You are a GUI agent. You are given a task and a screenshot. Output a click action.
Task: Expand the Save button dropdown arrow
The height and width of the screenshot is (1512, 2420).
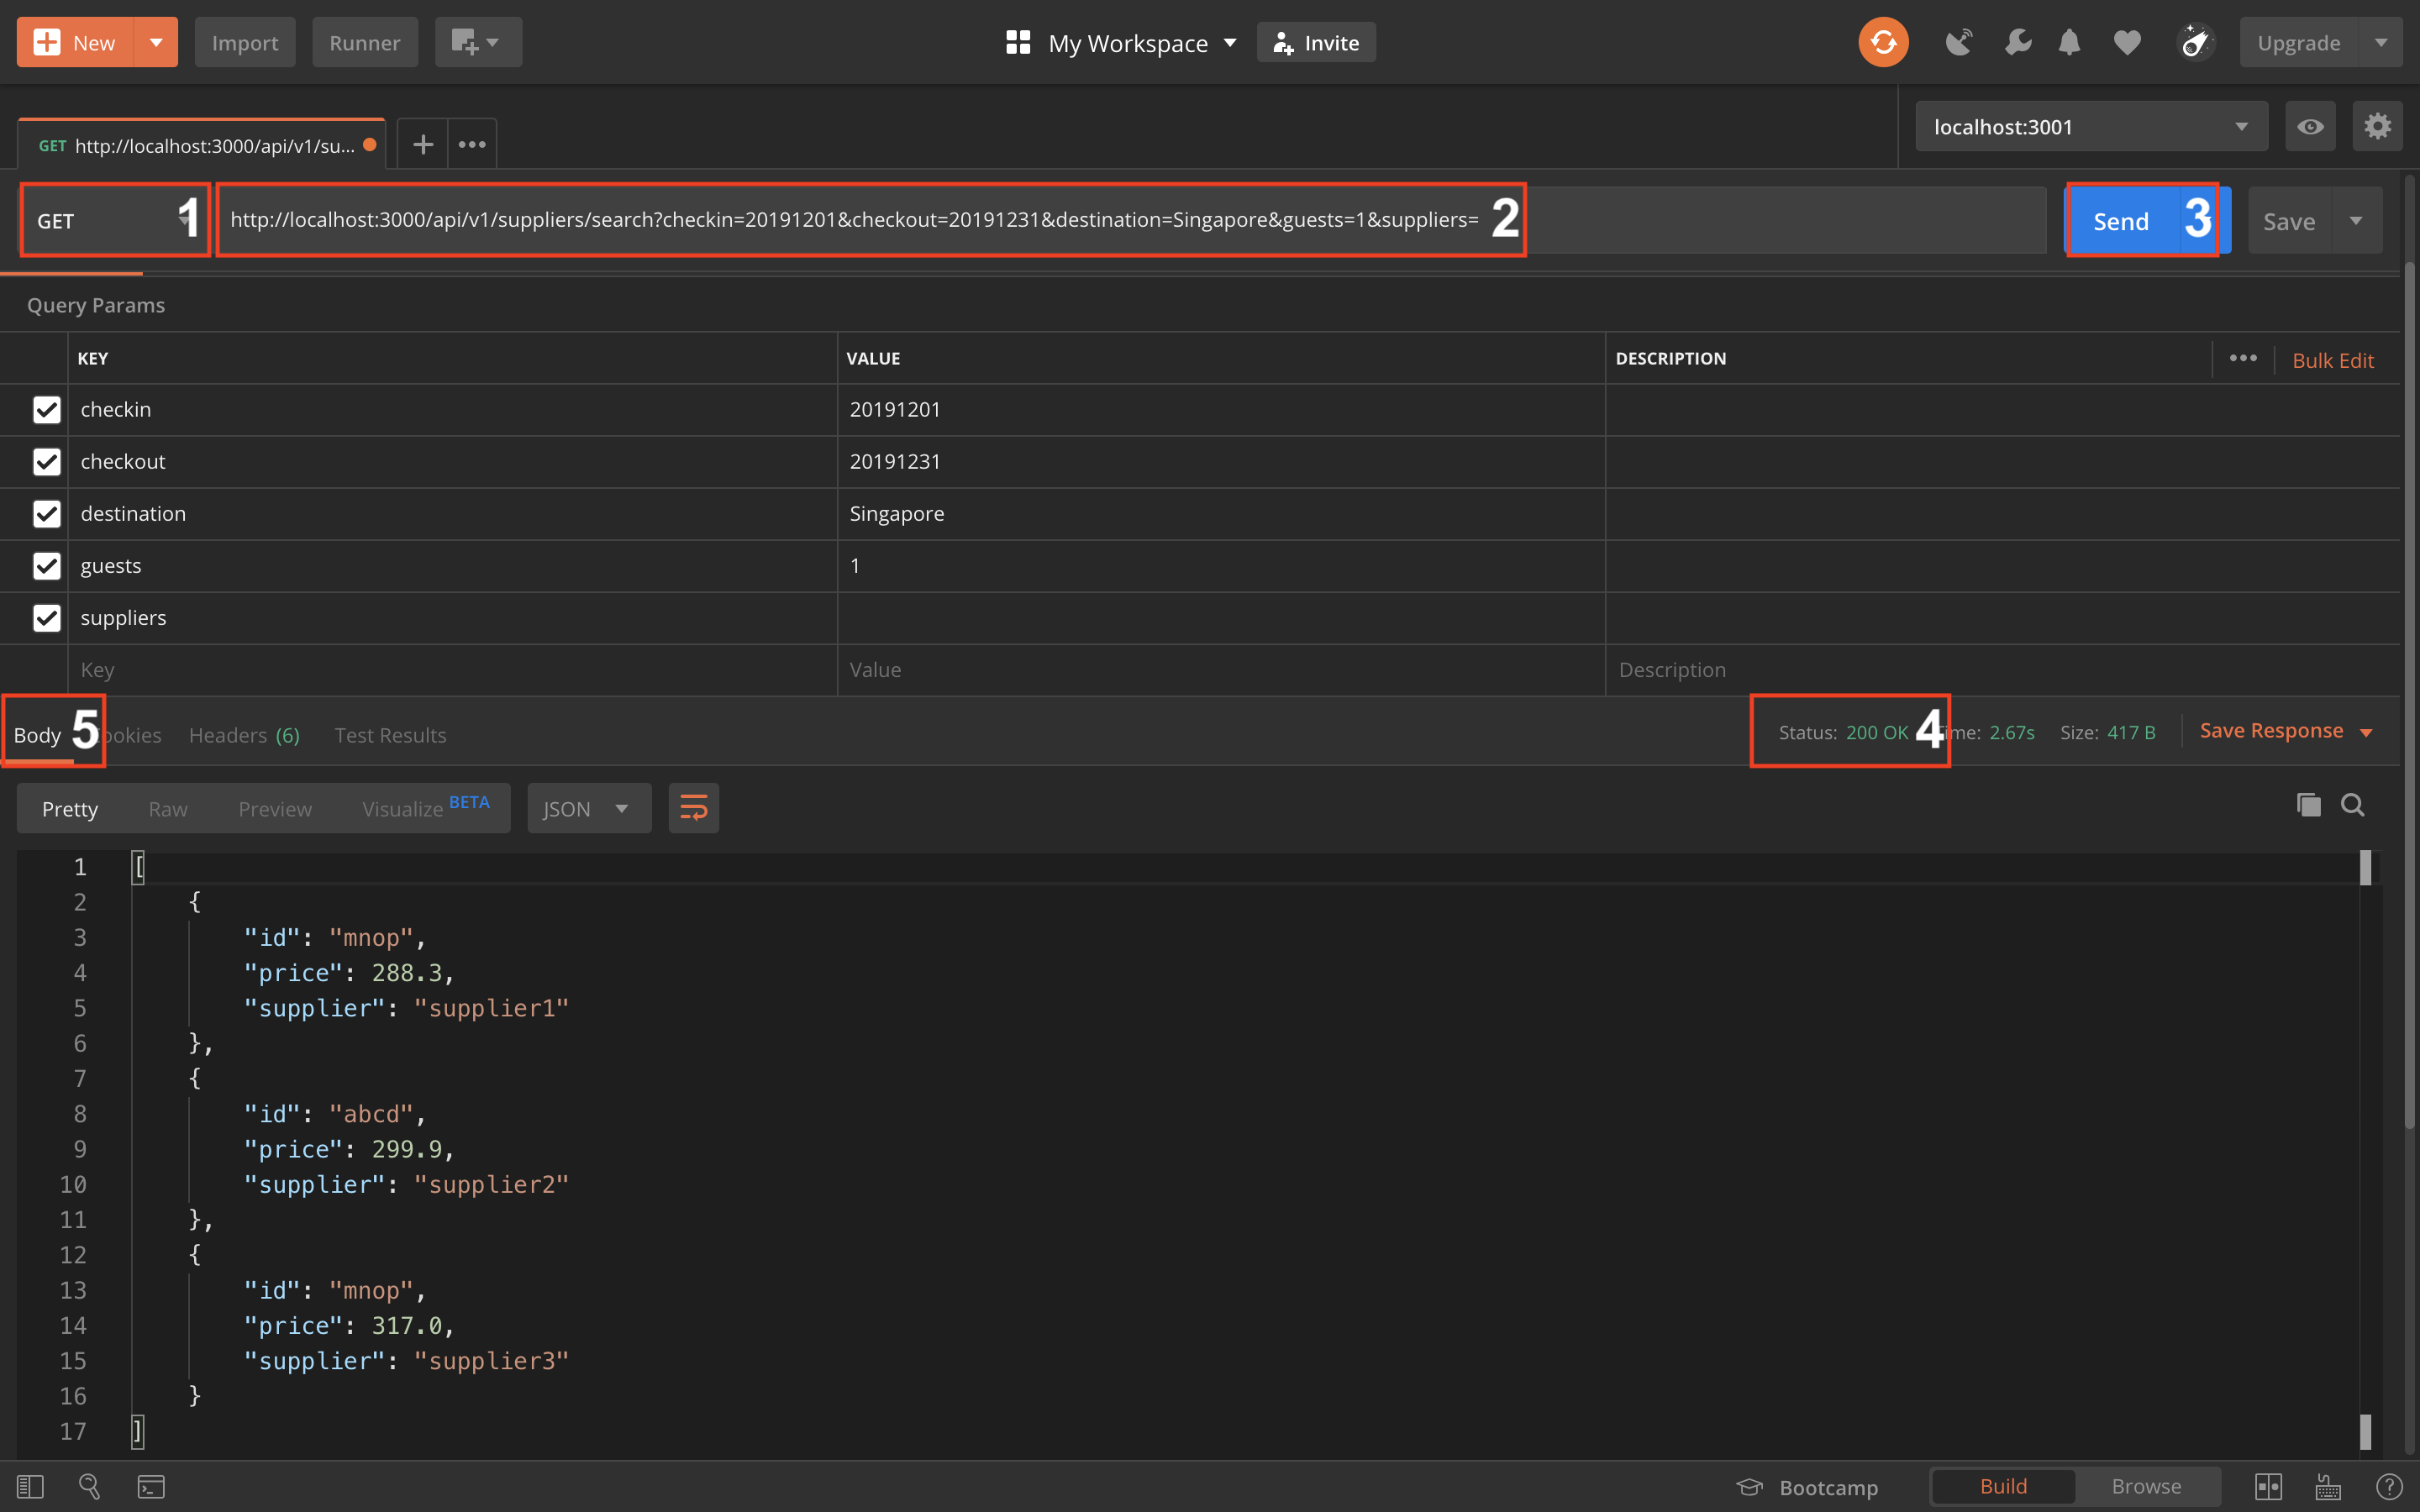(x=2356, y=220)
